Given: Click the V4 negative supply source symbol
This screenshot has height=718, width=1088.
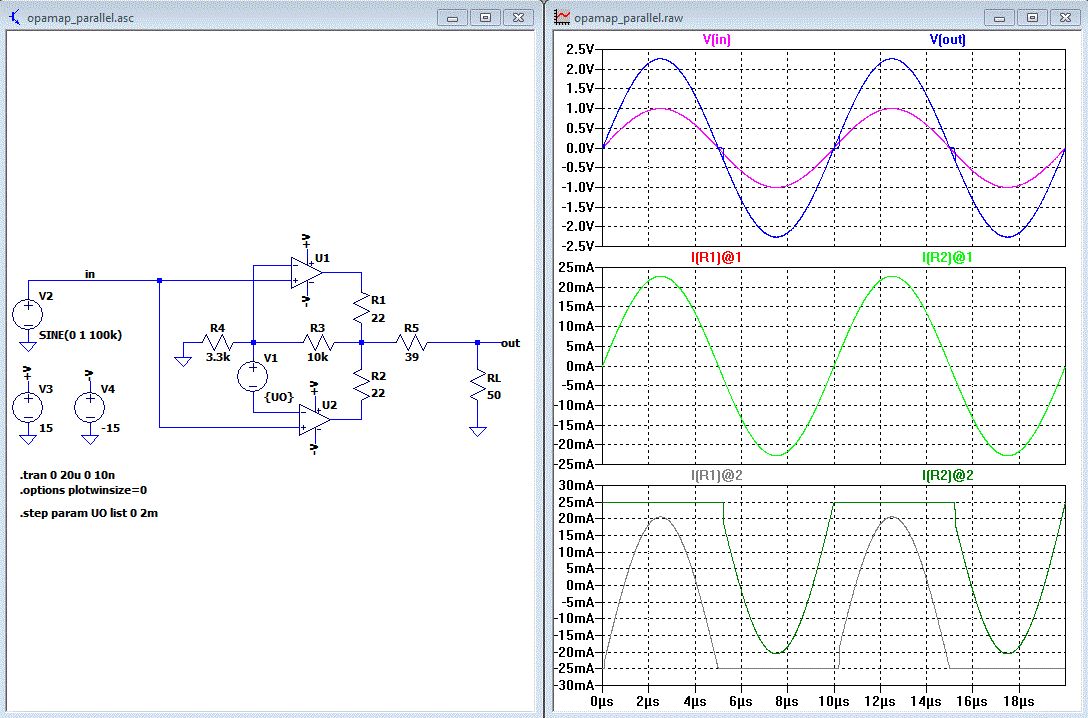Looking at the screenshot, I should pyautogui.click(x=89, y=406).
